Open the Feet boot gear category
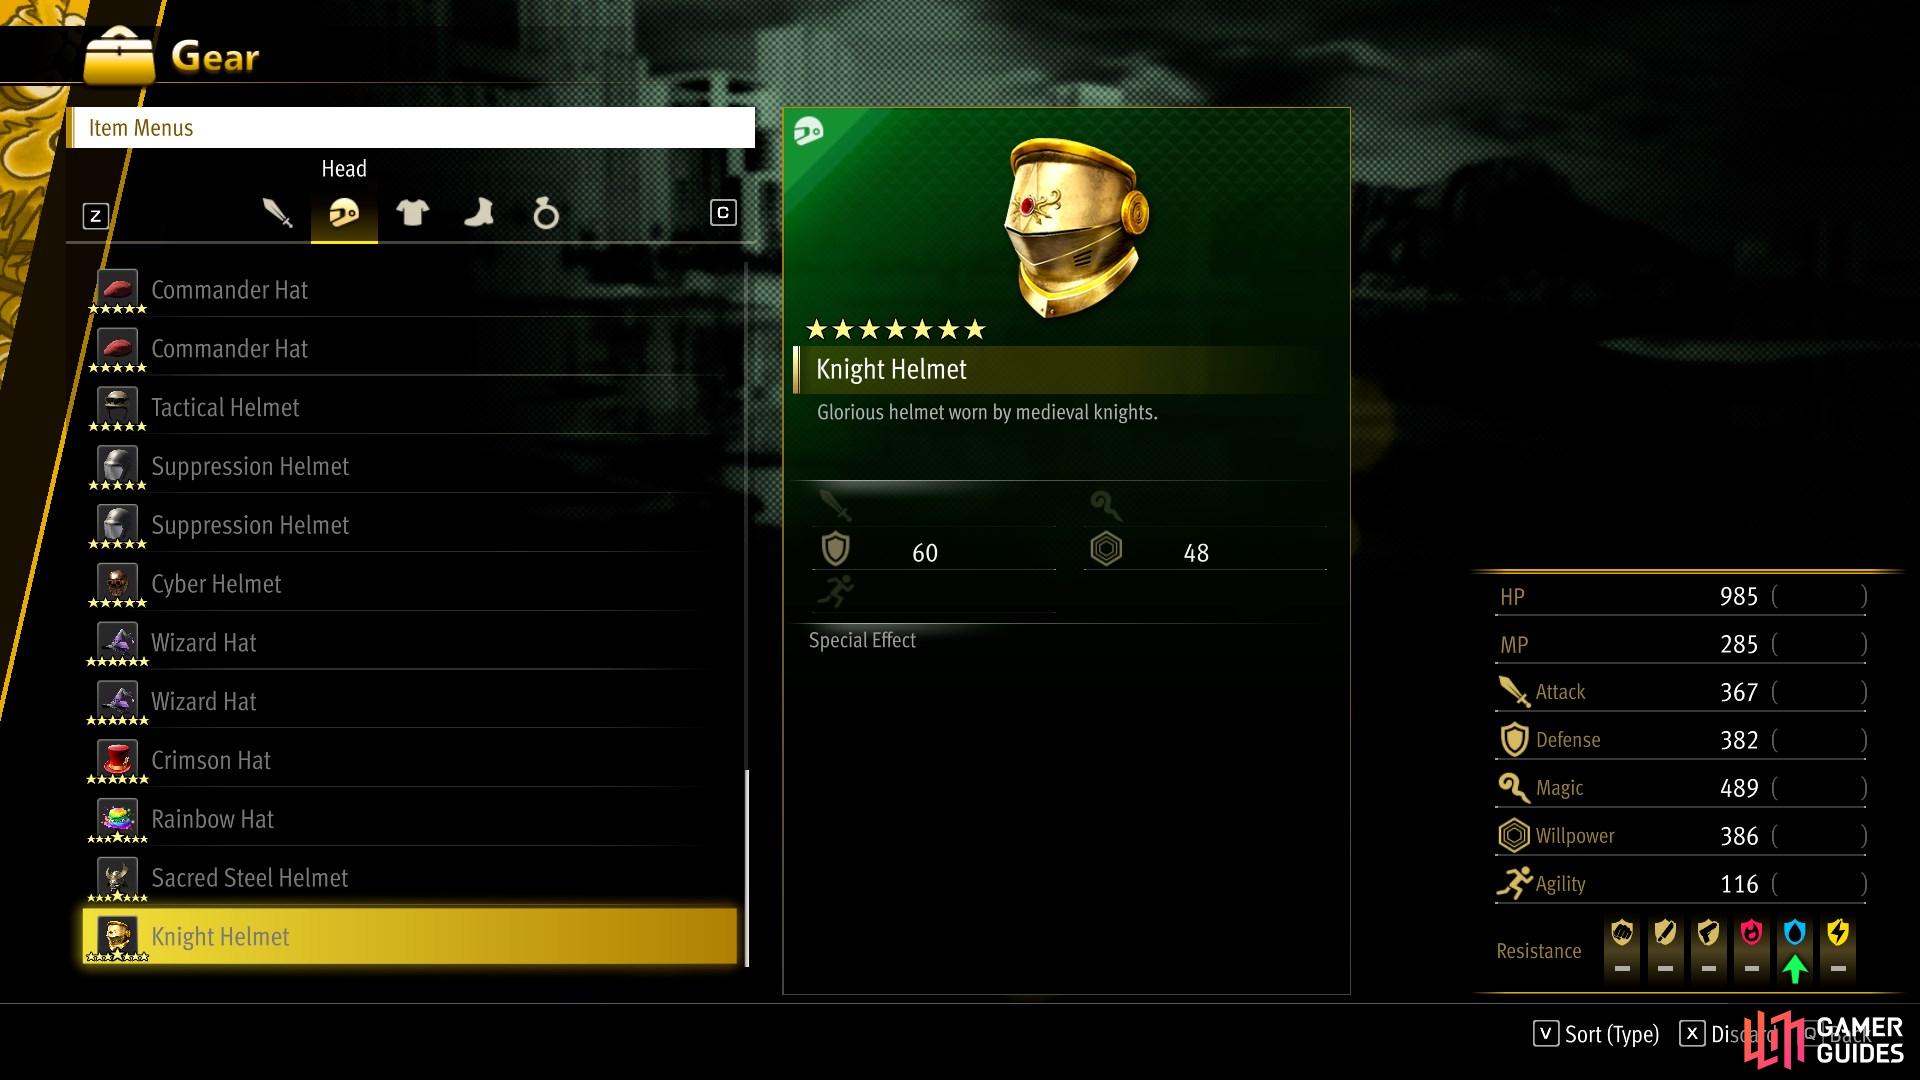 coord(479,213)
